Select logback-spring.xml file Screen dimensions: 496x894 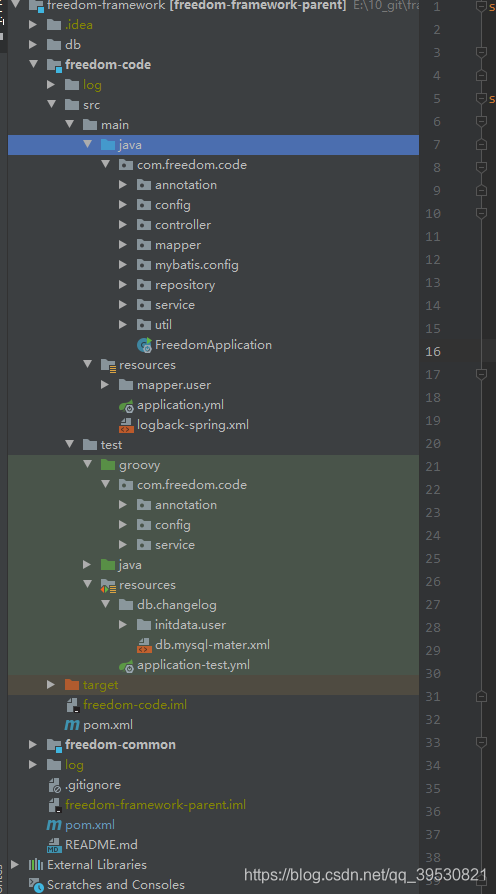tap(193, 425)
